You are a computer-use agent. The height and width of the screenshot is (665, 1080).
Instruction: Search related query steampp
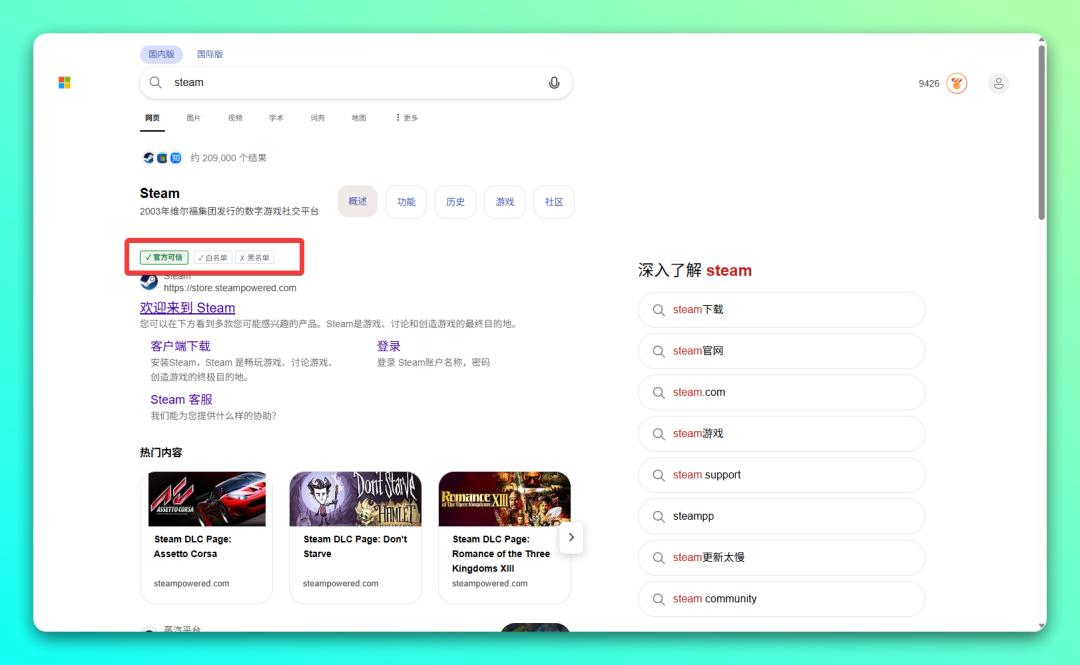tap(781, 517)
